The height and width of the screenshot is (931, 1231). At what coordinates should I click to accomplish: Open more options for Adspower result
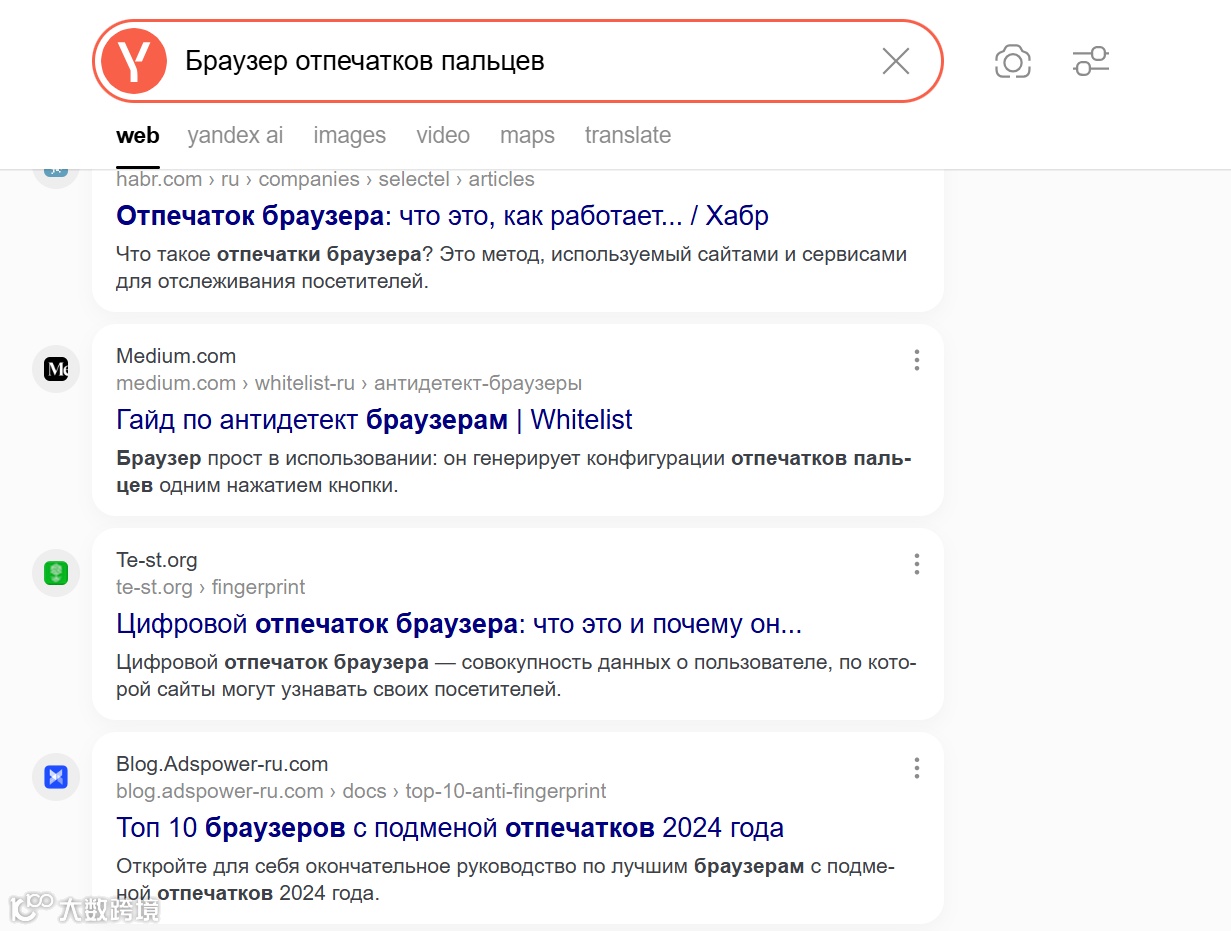click(916, 768)
